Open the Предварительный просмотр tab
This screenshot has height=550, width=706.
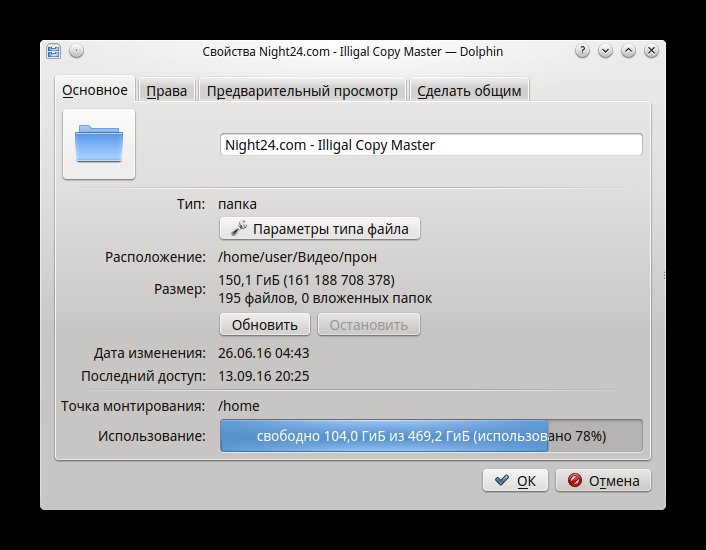[x=302, y=91]
